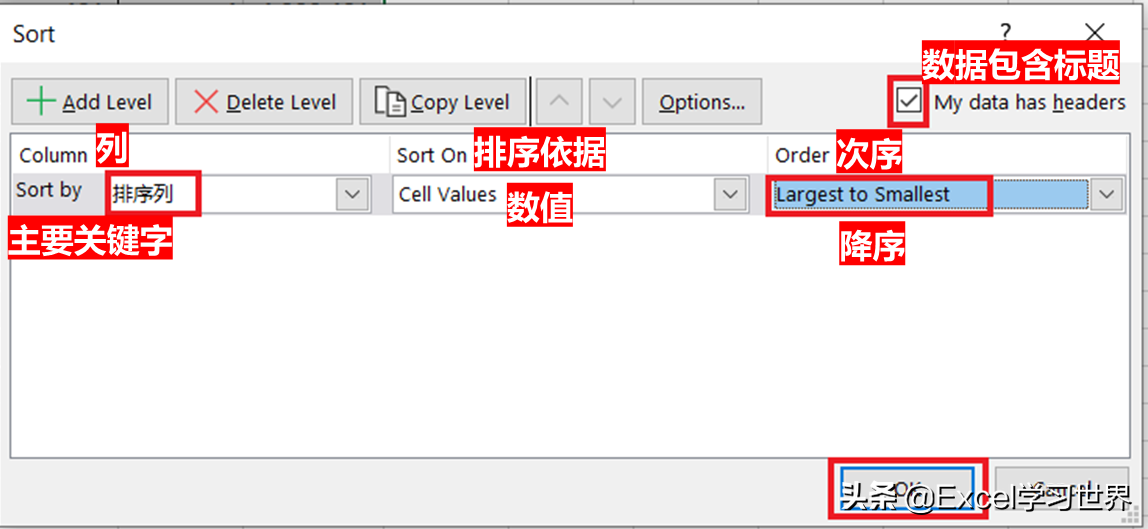Select the Sort by level row label
Screen dimensions: 1148x529
[x=49, y=190]
